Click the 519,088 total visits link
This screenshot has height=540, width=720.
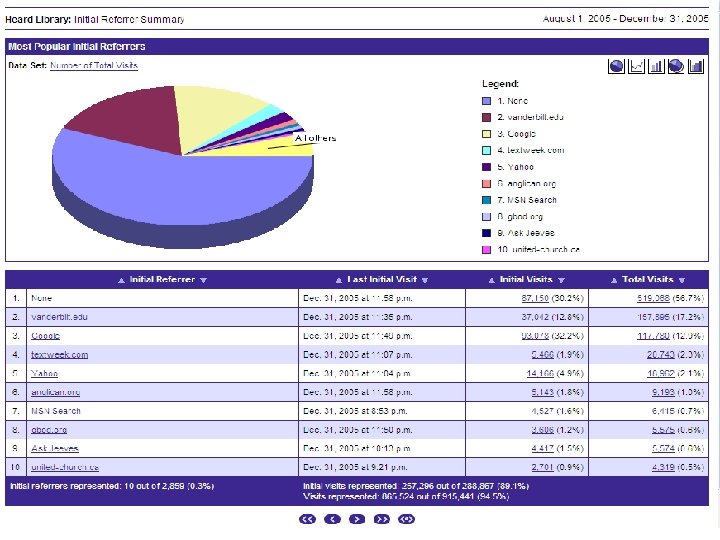click(653, 298)
